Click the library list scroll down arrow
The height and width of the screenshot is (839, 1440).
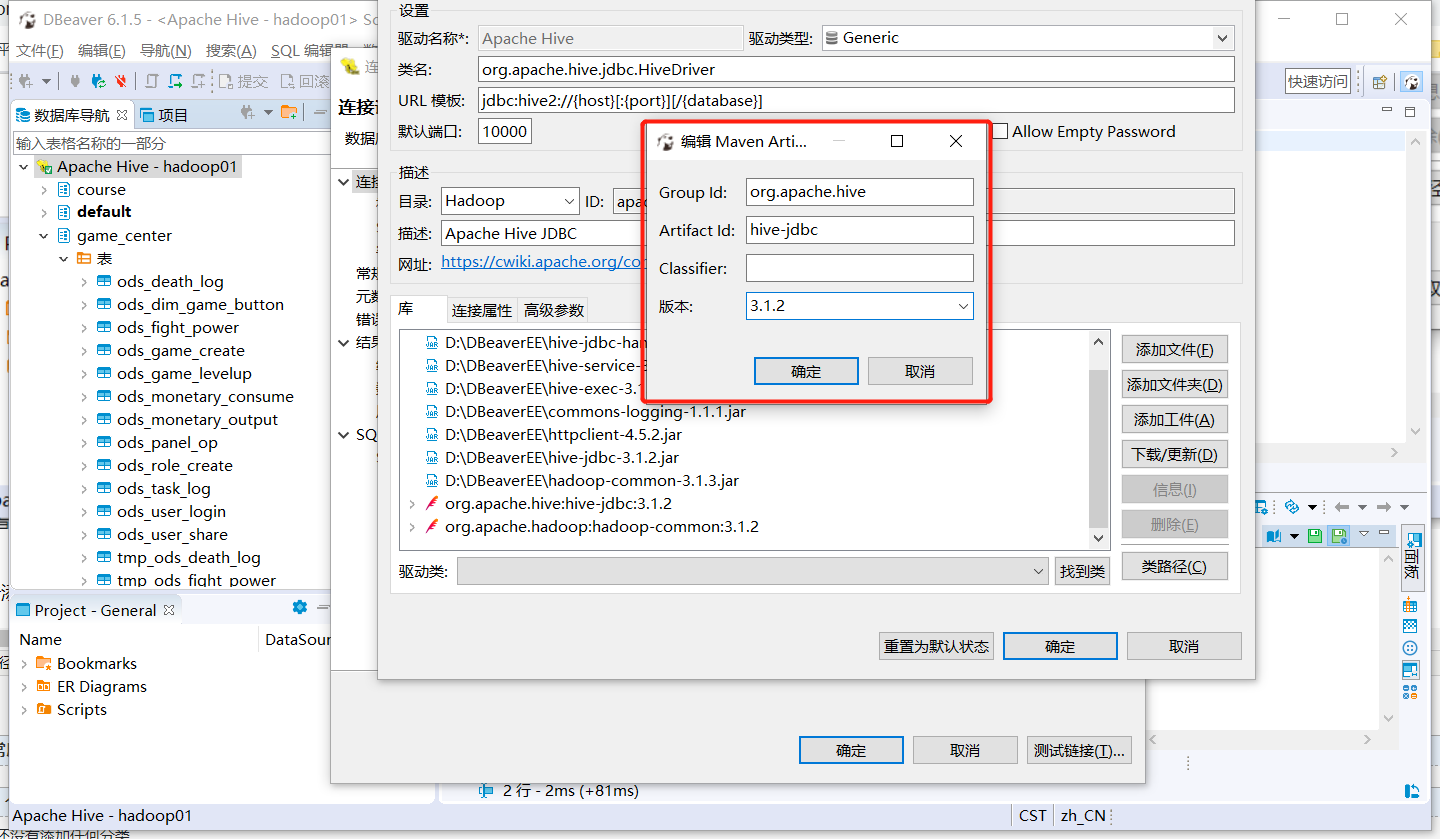pos(1098,538)
